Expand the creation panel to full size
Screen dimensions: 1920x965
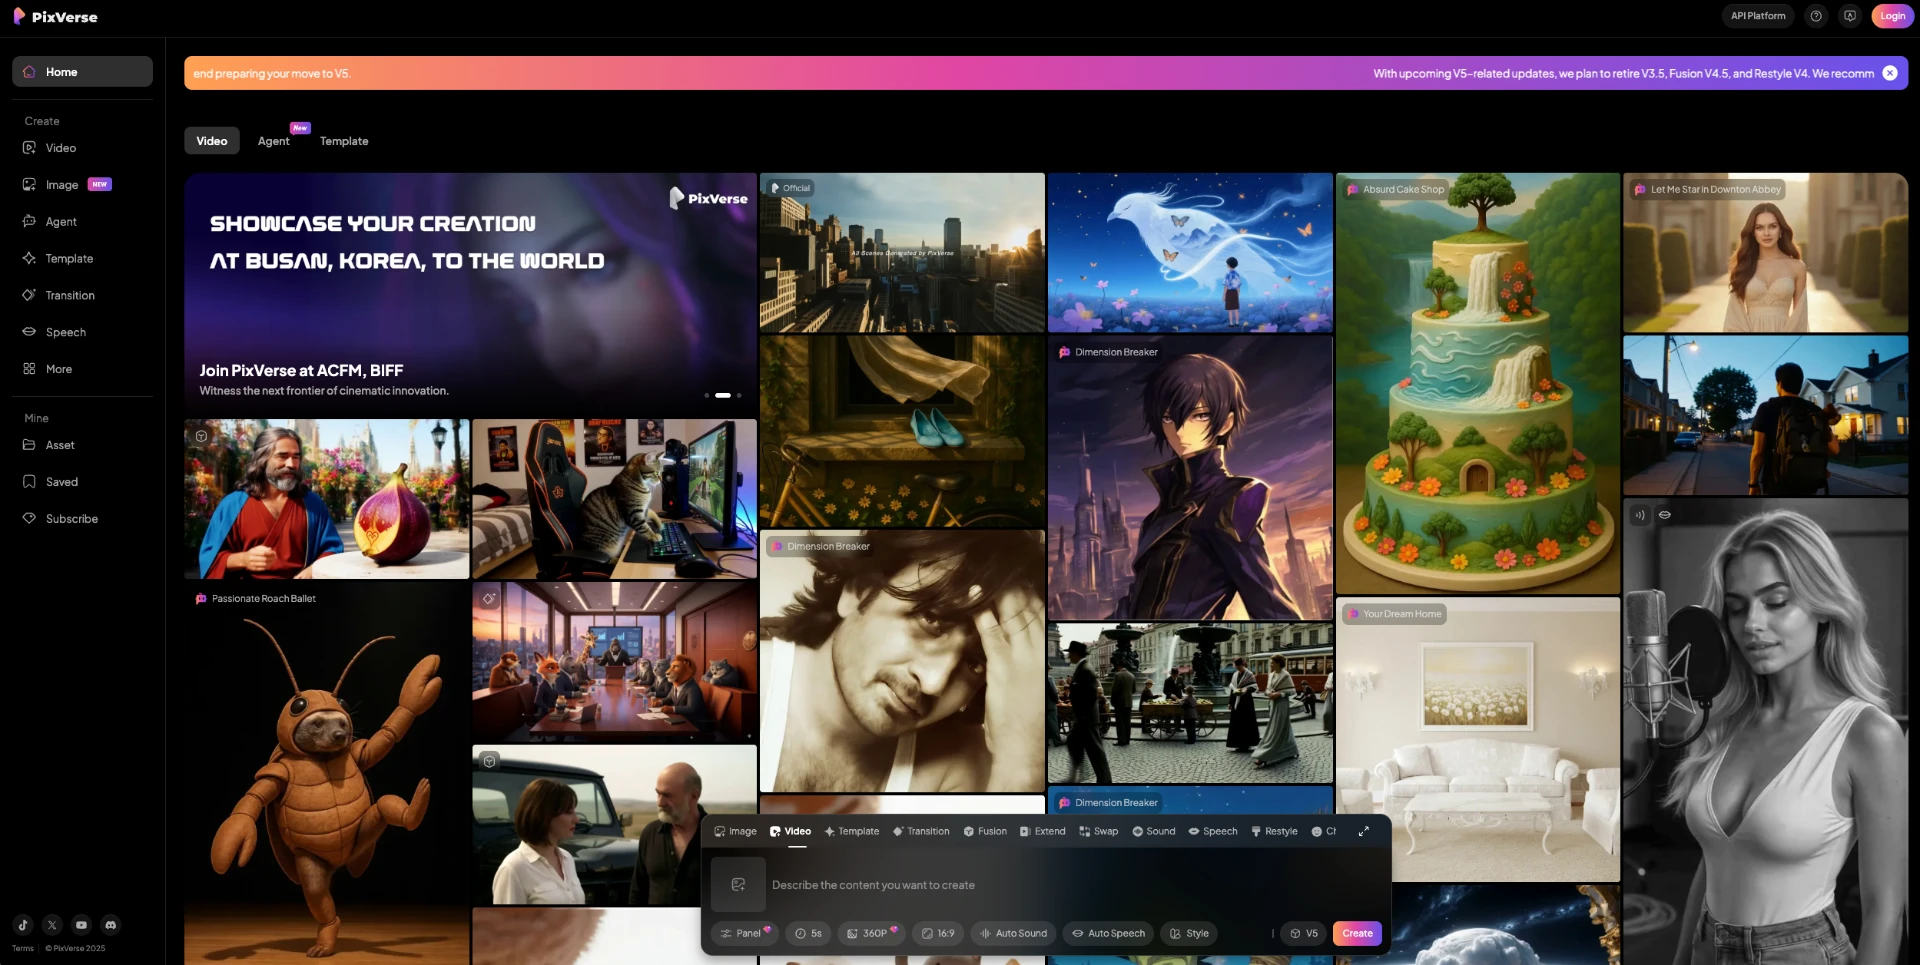pyautogui.click(x=1363, y=831)
